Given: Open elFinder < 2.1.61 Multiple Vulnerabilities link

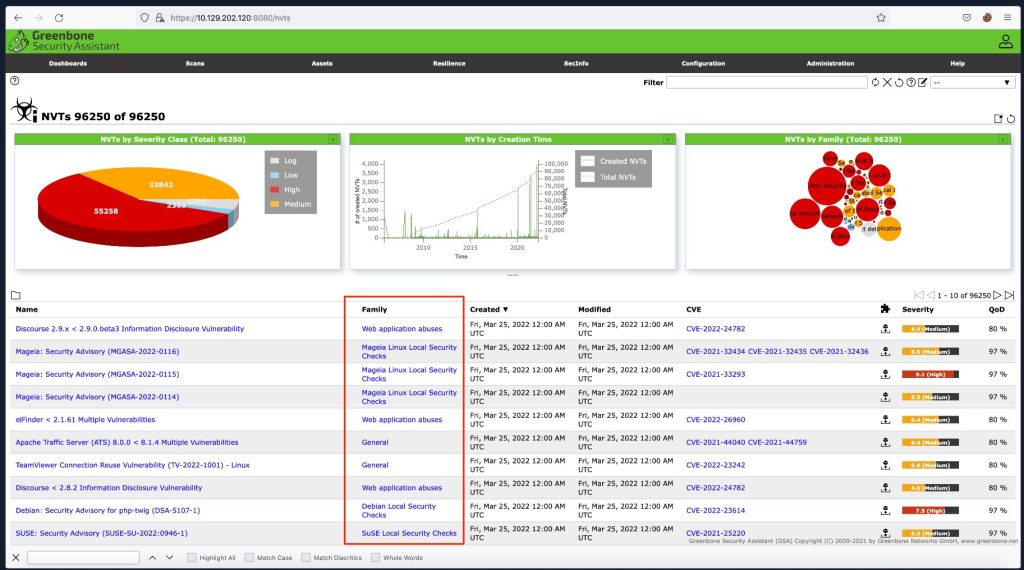Looking at the screenshot, I should [x=85, y=420].
